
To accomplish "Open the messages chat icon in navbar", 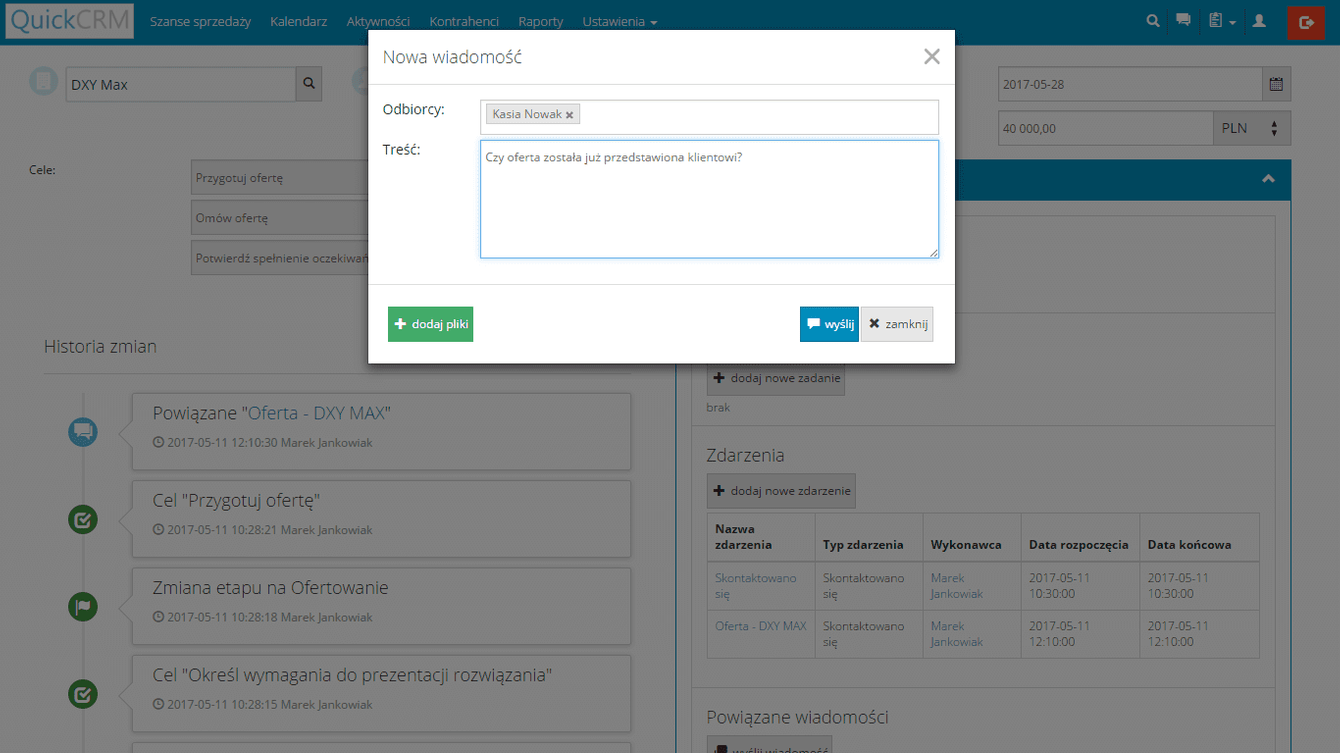I will [x=1183, y=21].
